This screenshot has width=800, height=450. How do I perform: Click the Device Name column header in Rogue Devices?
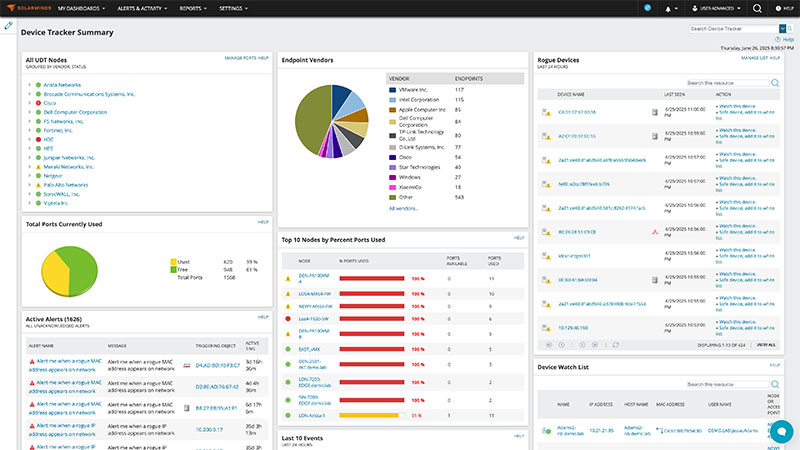pos(571,94)
